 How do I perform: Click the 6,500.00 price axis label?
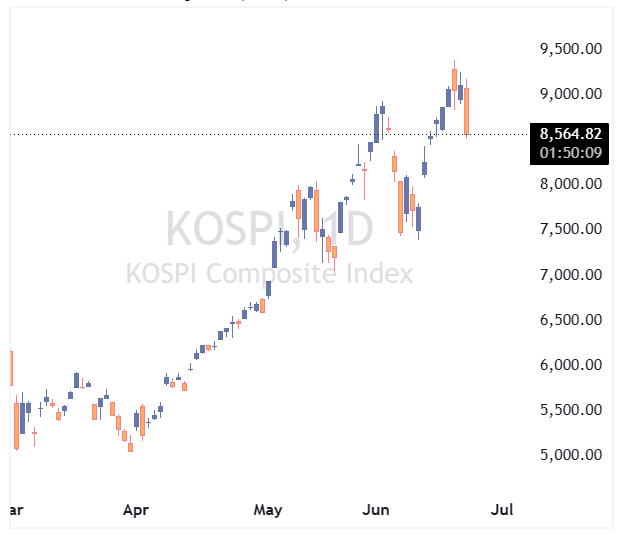[571, 319]
